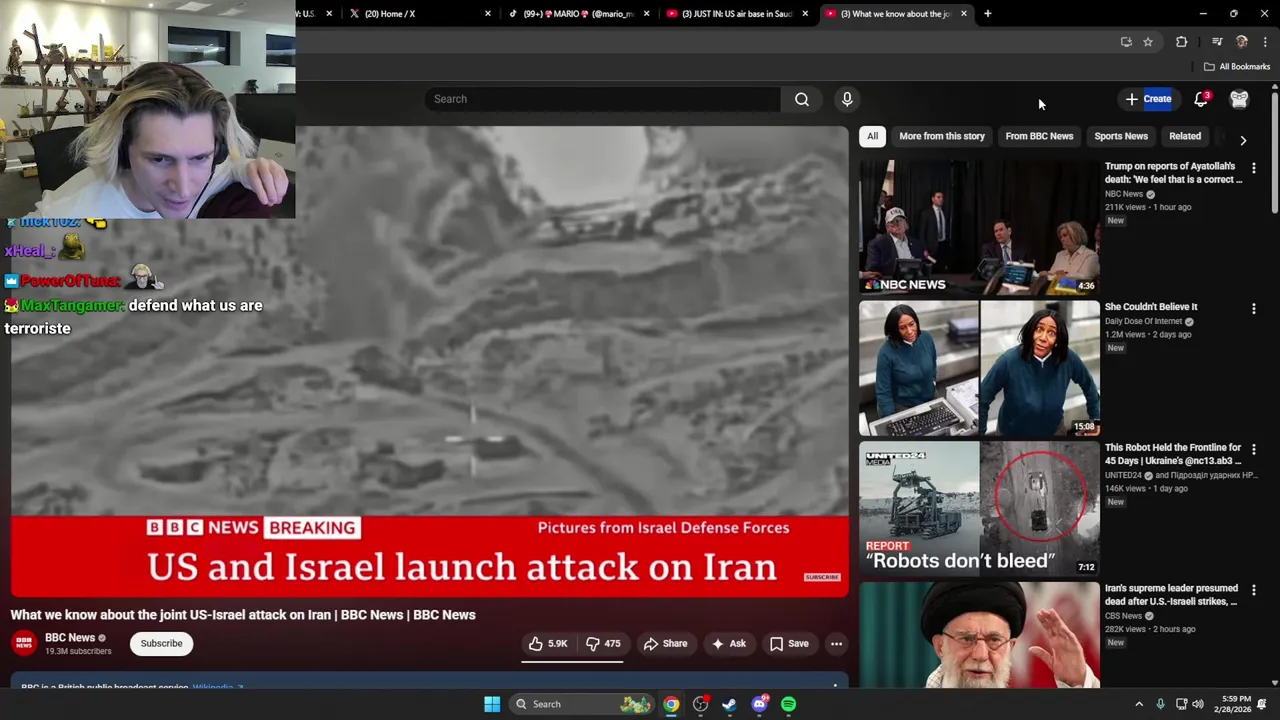
Task: Focus the YouTube search field
Action: click(602, 99)
